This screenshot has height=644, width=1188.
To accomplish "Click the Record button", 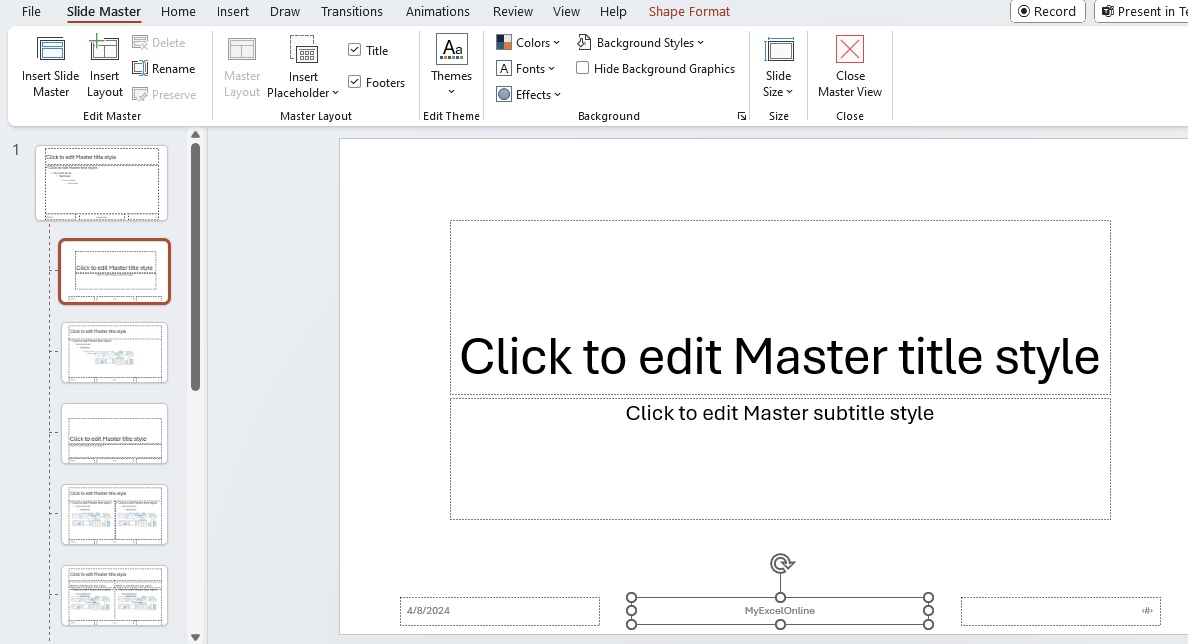I will click(x=1047, y=11).
